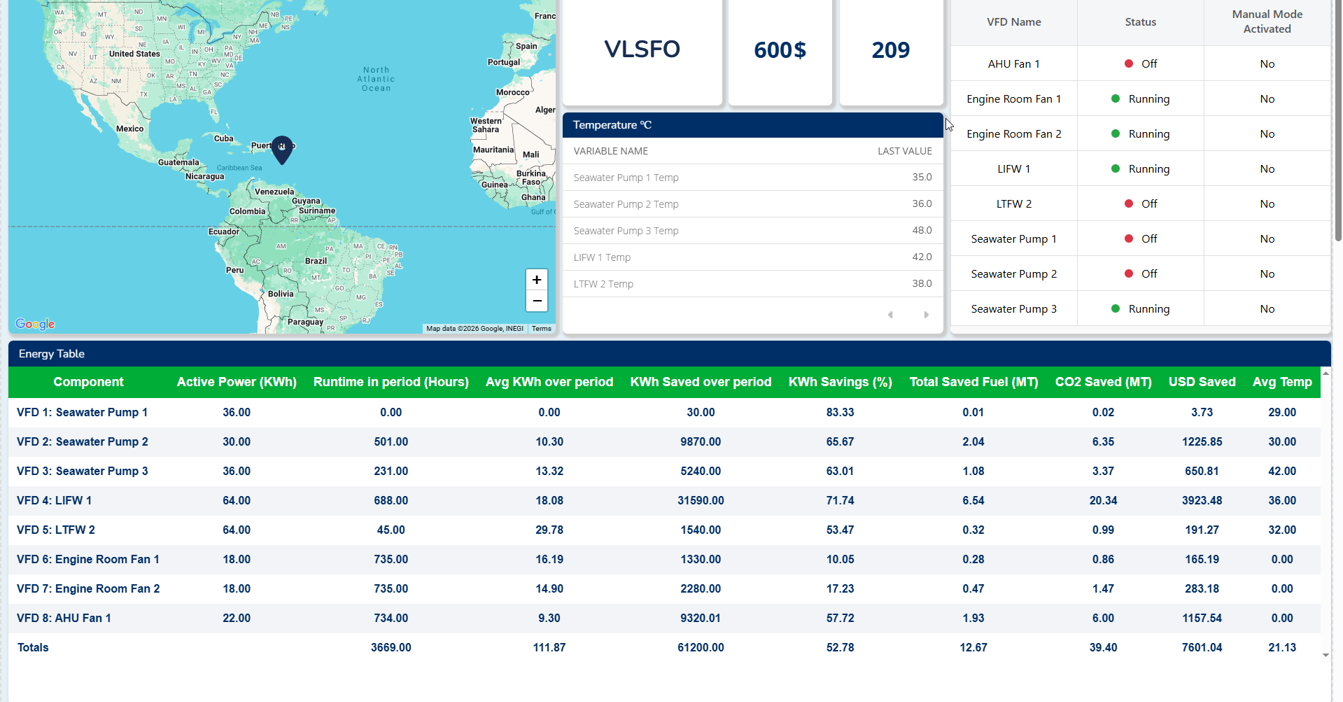Go to previous page of Temperature table
Image resolution: width=1343 pixels, height=702 pixels.
[890, 315]
